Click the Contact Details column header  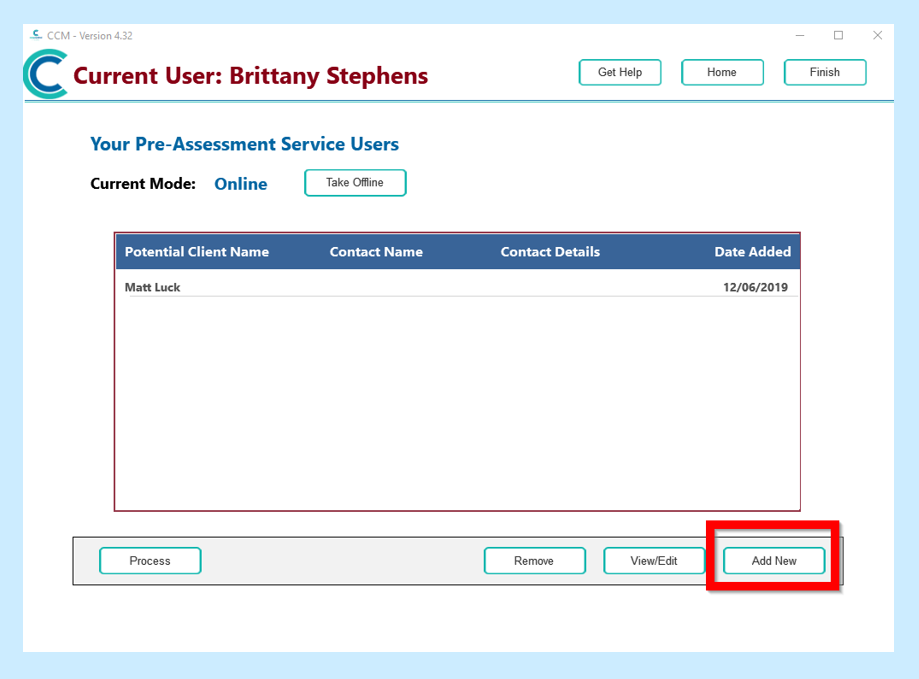tap(550, 252)
